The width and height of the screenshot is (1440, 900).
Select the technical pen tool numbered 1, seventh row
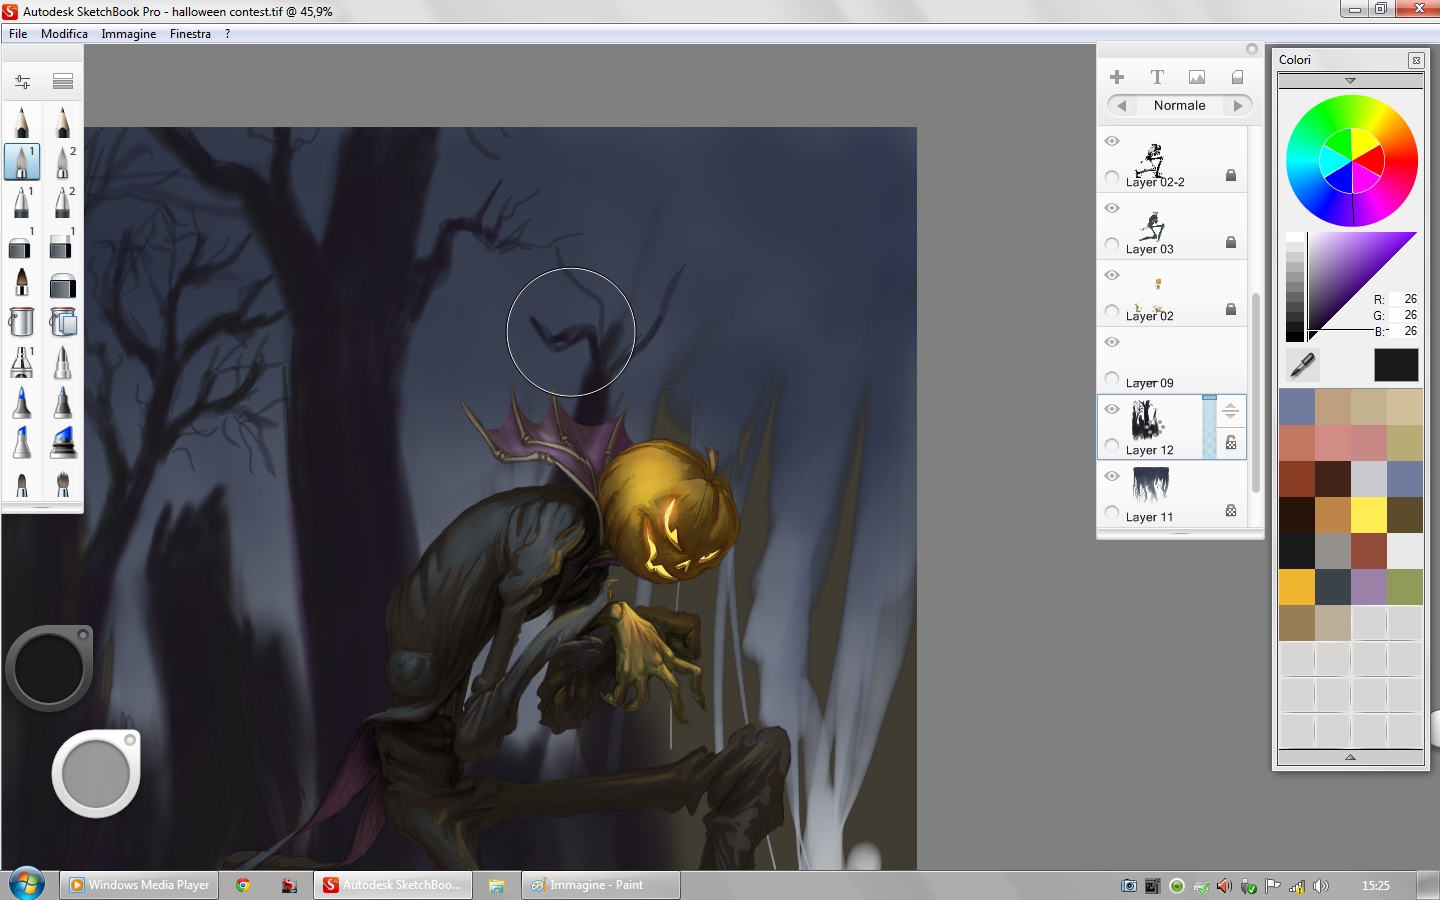(22, 362)
